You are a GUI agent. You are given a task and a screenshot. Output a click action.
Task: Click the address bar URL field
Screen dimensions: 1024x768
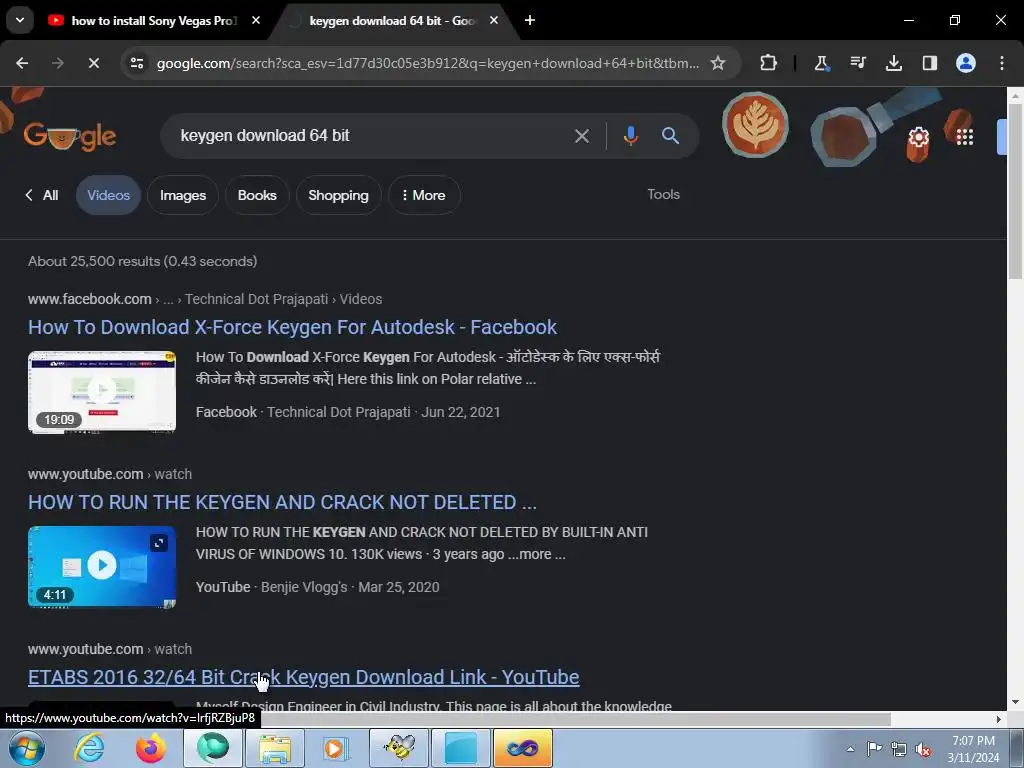428,63
